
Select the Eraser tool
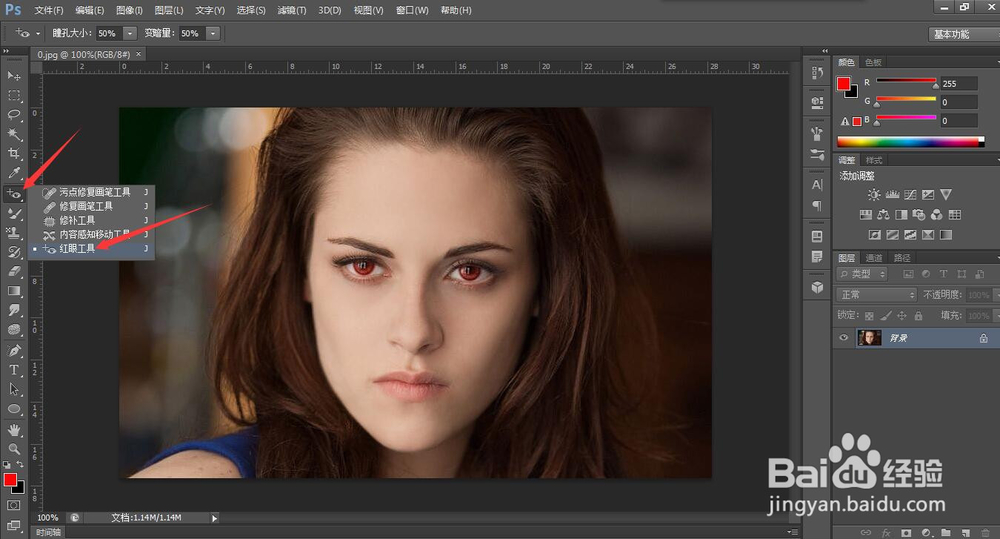tap(13, 271)
